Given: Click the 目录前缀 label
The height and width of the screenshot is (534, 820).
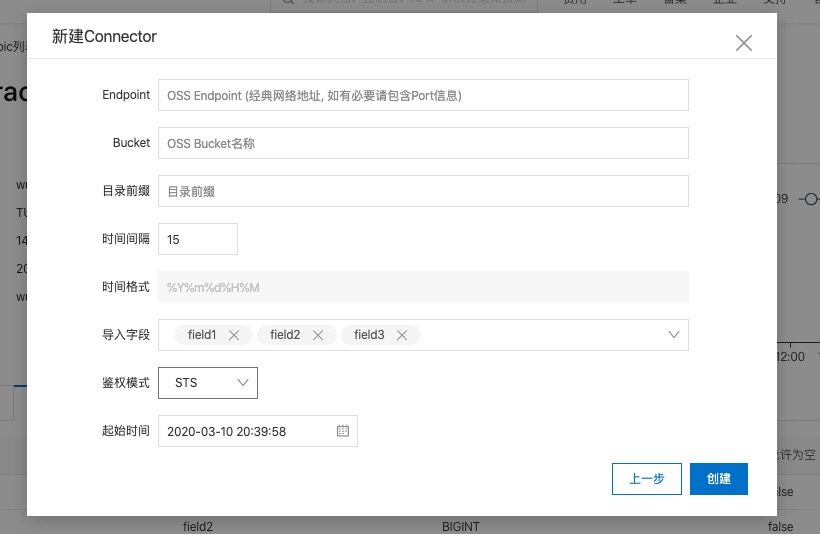Looking at the screenshot, I should click(126, 191).
